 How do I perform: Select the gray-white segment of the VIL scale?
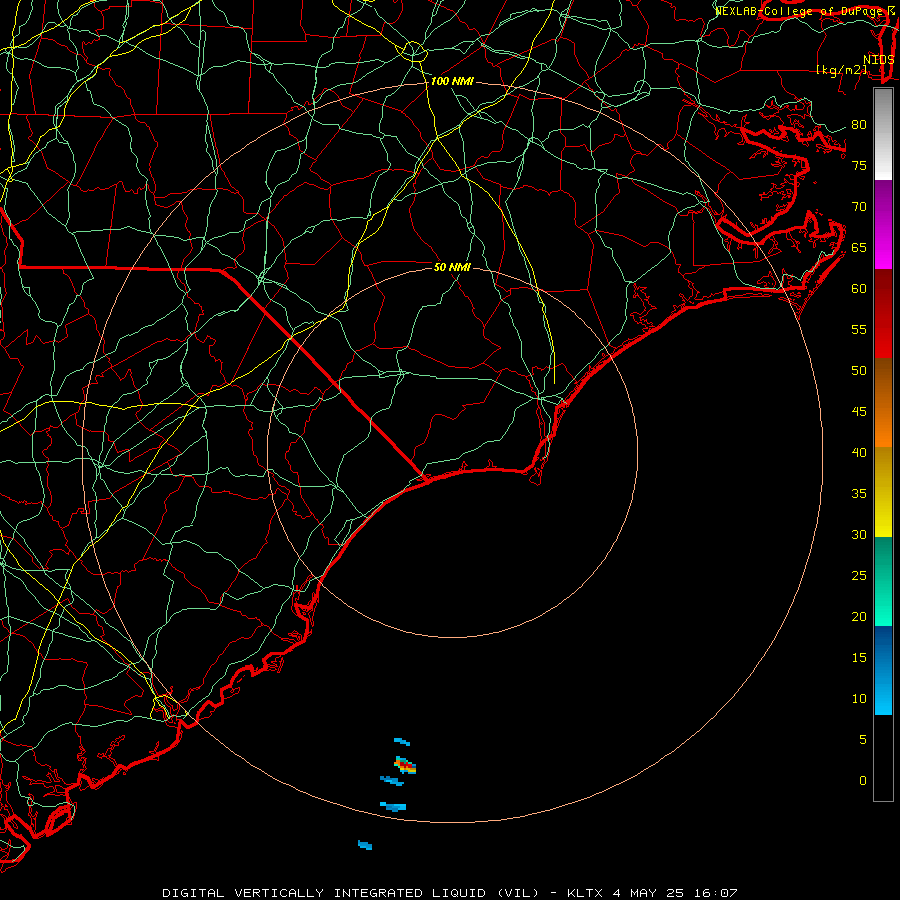point(883,134)
